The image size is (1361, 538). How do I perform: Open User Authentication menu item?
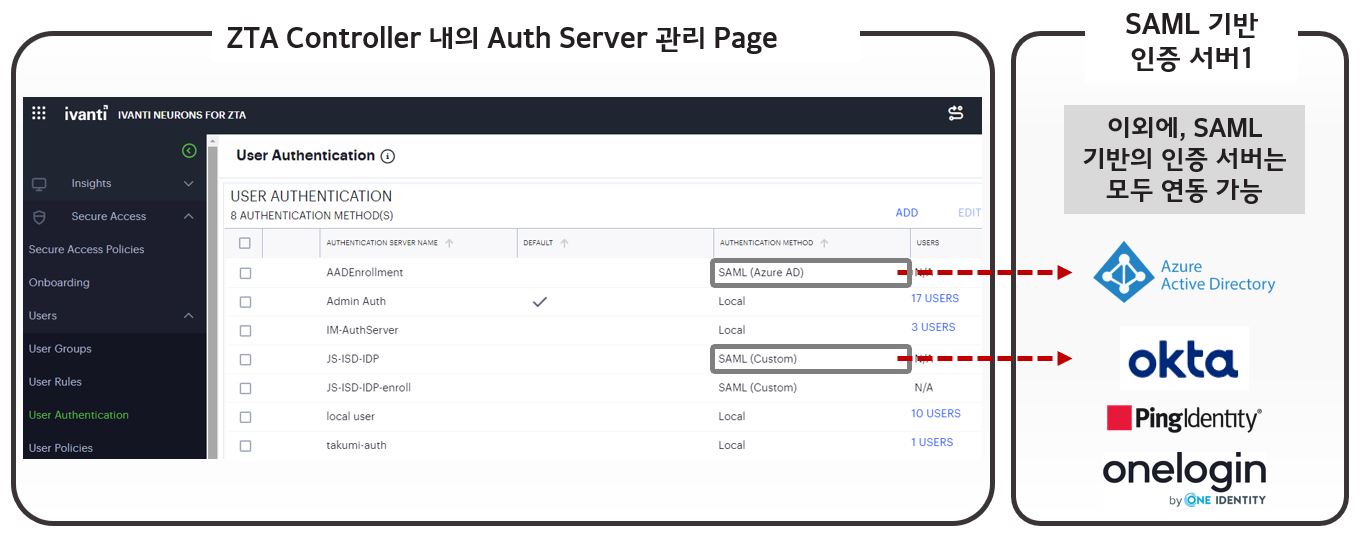click(79, 415)
